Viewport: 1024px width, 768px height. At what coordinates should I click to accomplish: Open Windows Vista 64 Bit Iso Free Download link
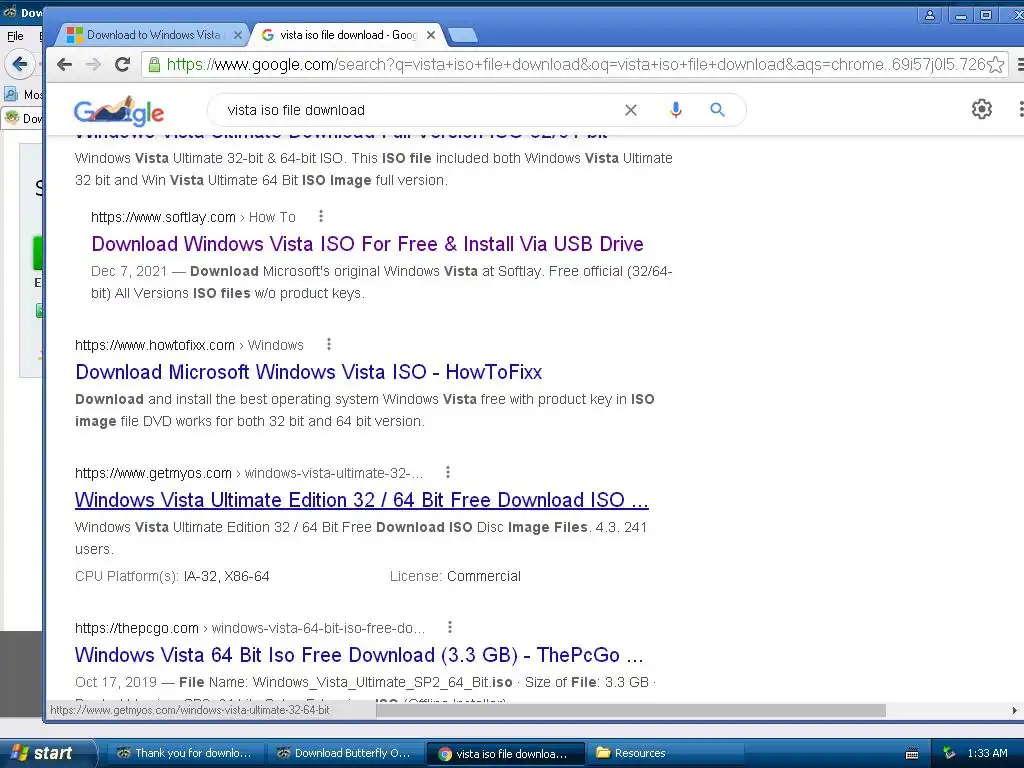(359, 654)
